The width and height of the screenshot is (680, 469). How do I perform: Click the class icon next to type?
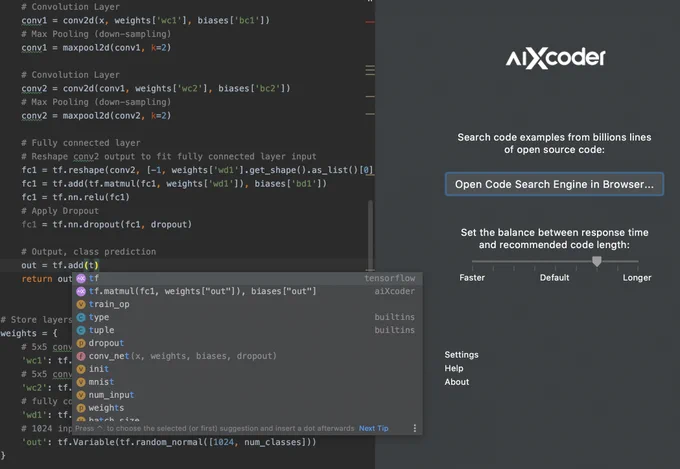click(81, 317)
